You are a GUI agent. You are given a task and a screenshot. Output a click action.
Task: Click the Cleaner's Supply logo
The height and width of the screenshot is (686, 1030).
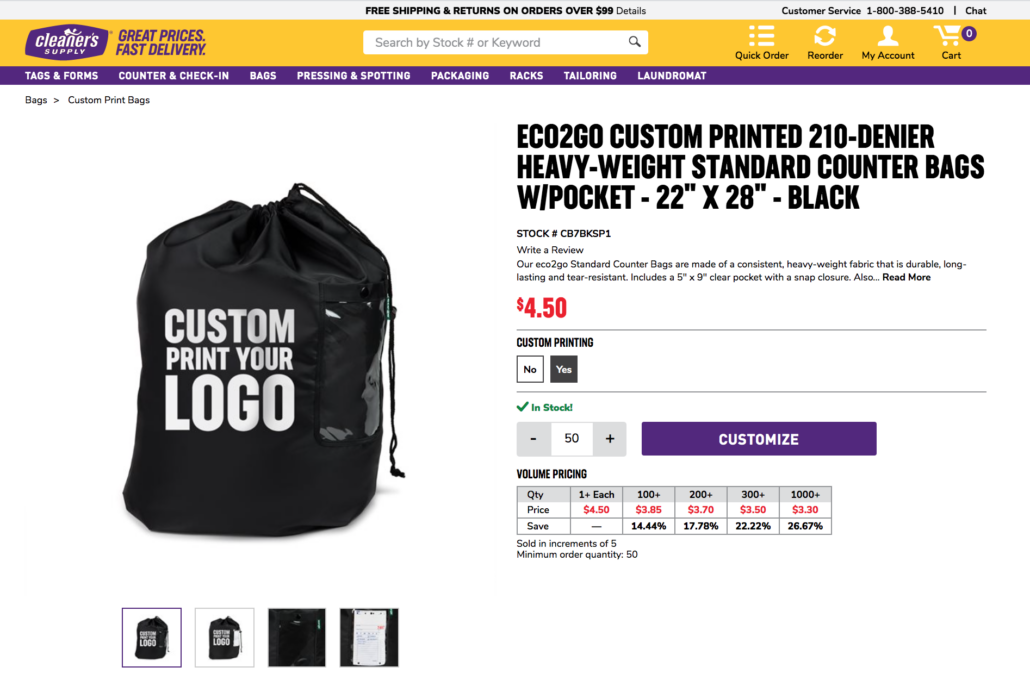(67, 42)
